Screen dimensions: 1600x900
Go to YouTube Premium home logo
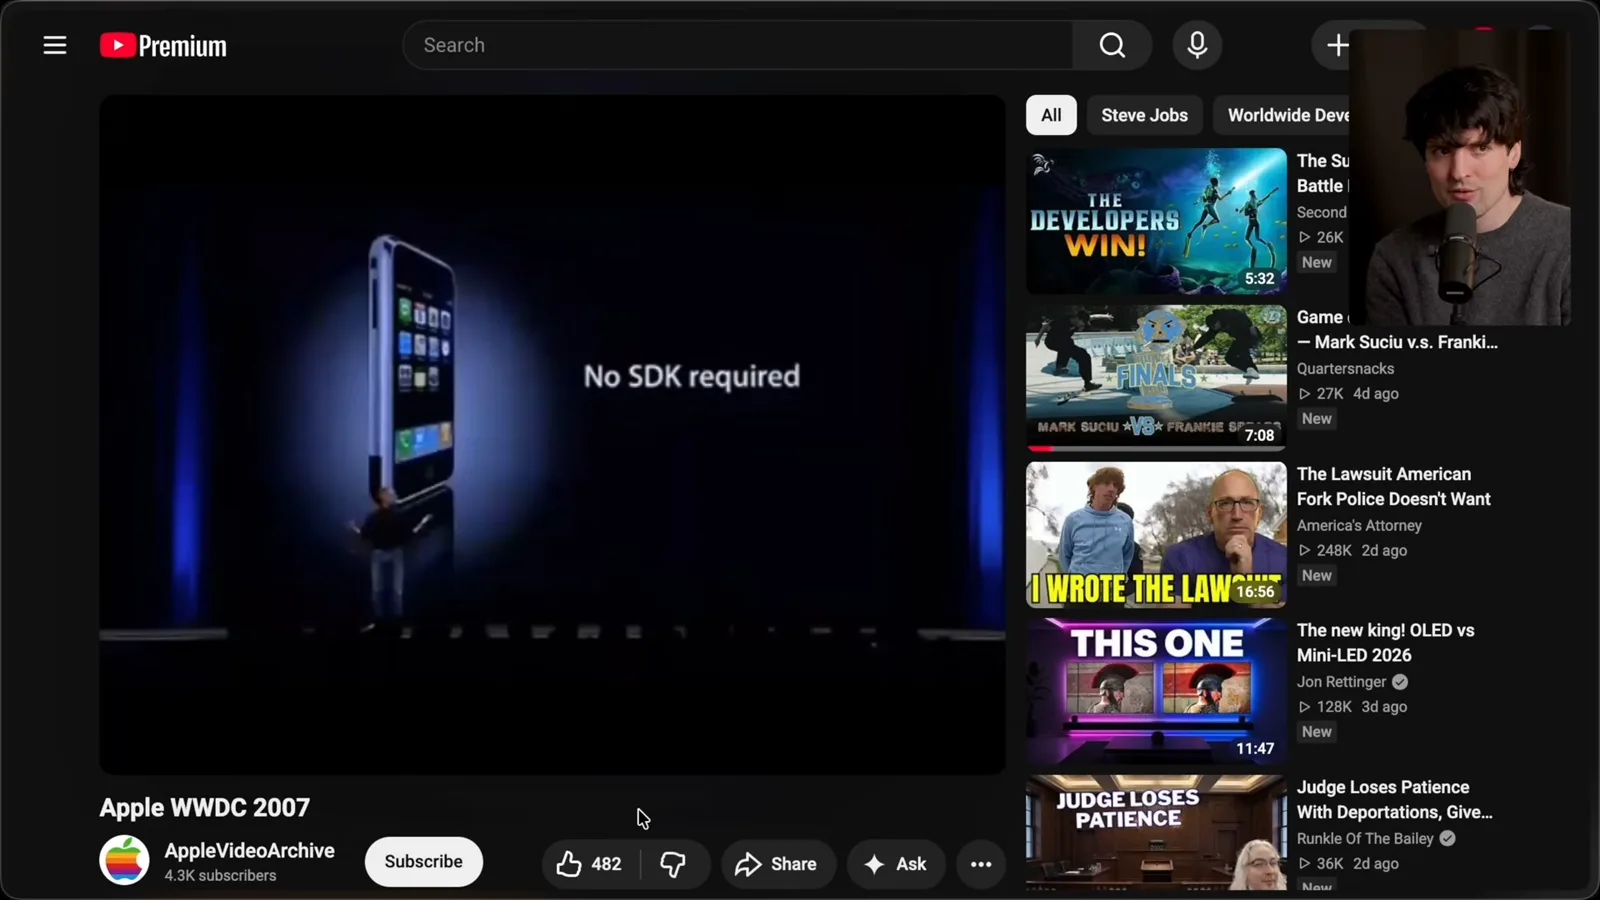(x=163, y=46)
